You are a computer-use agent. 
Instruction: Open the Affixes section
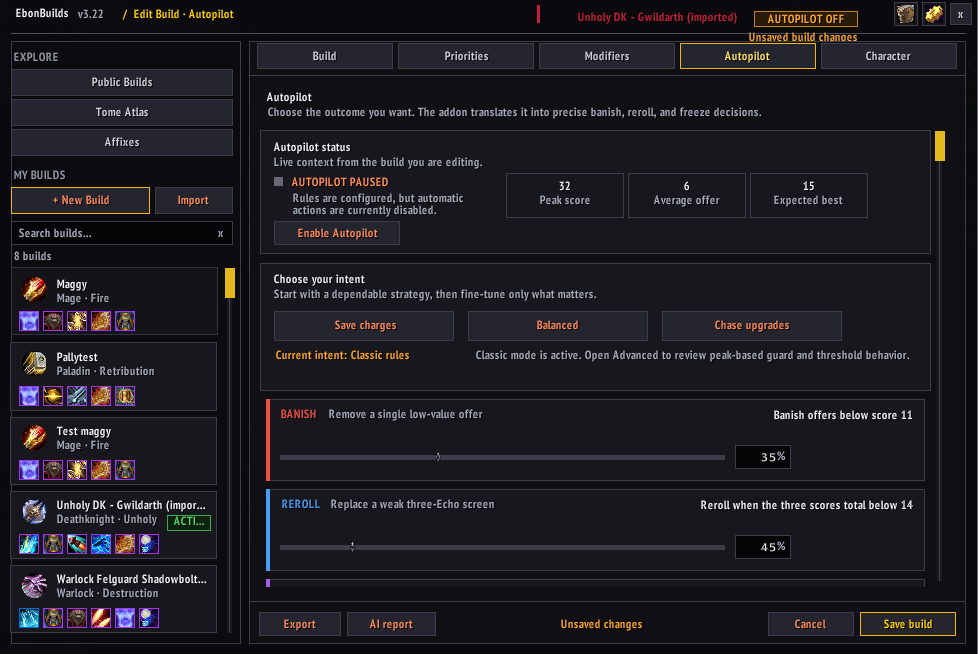click(122, 142)
